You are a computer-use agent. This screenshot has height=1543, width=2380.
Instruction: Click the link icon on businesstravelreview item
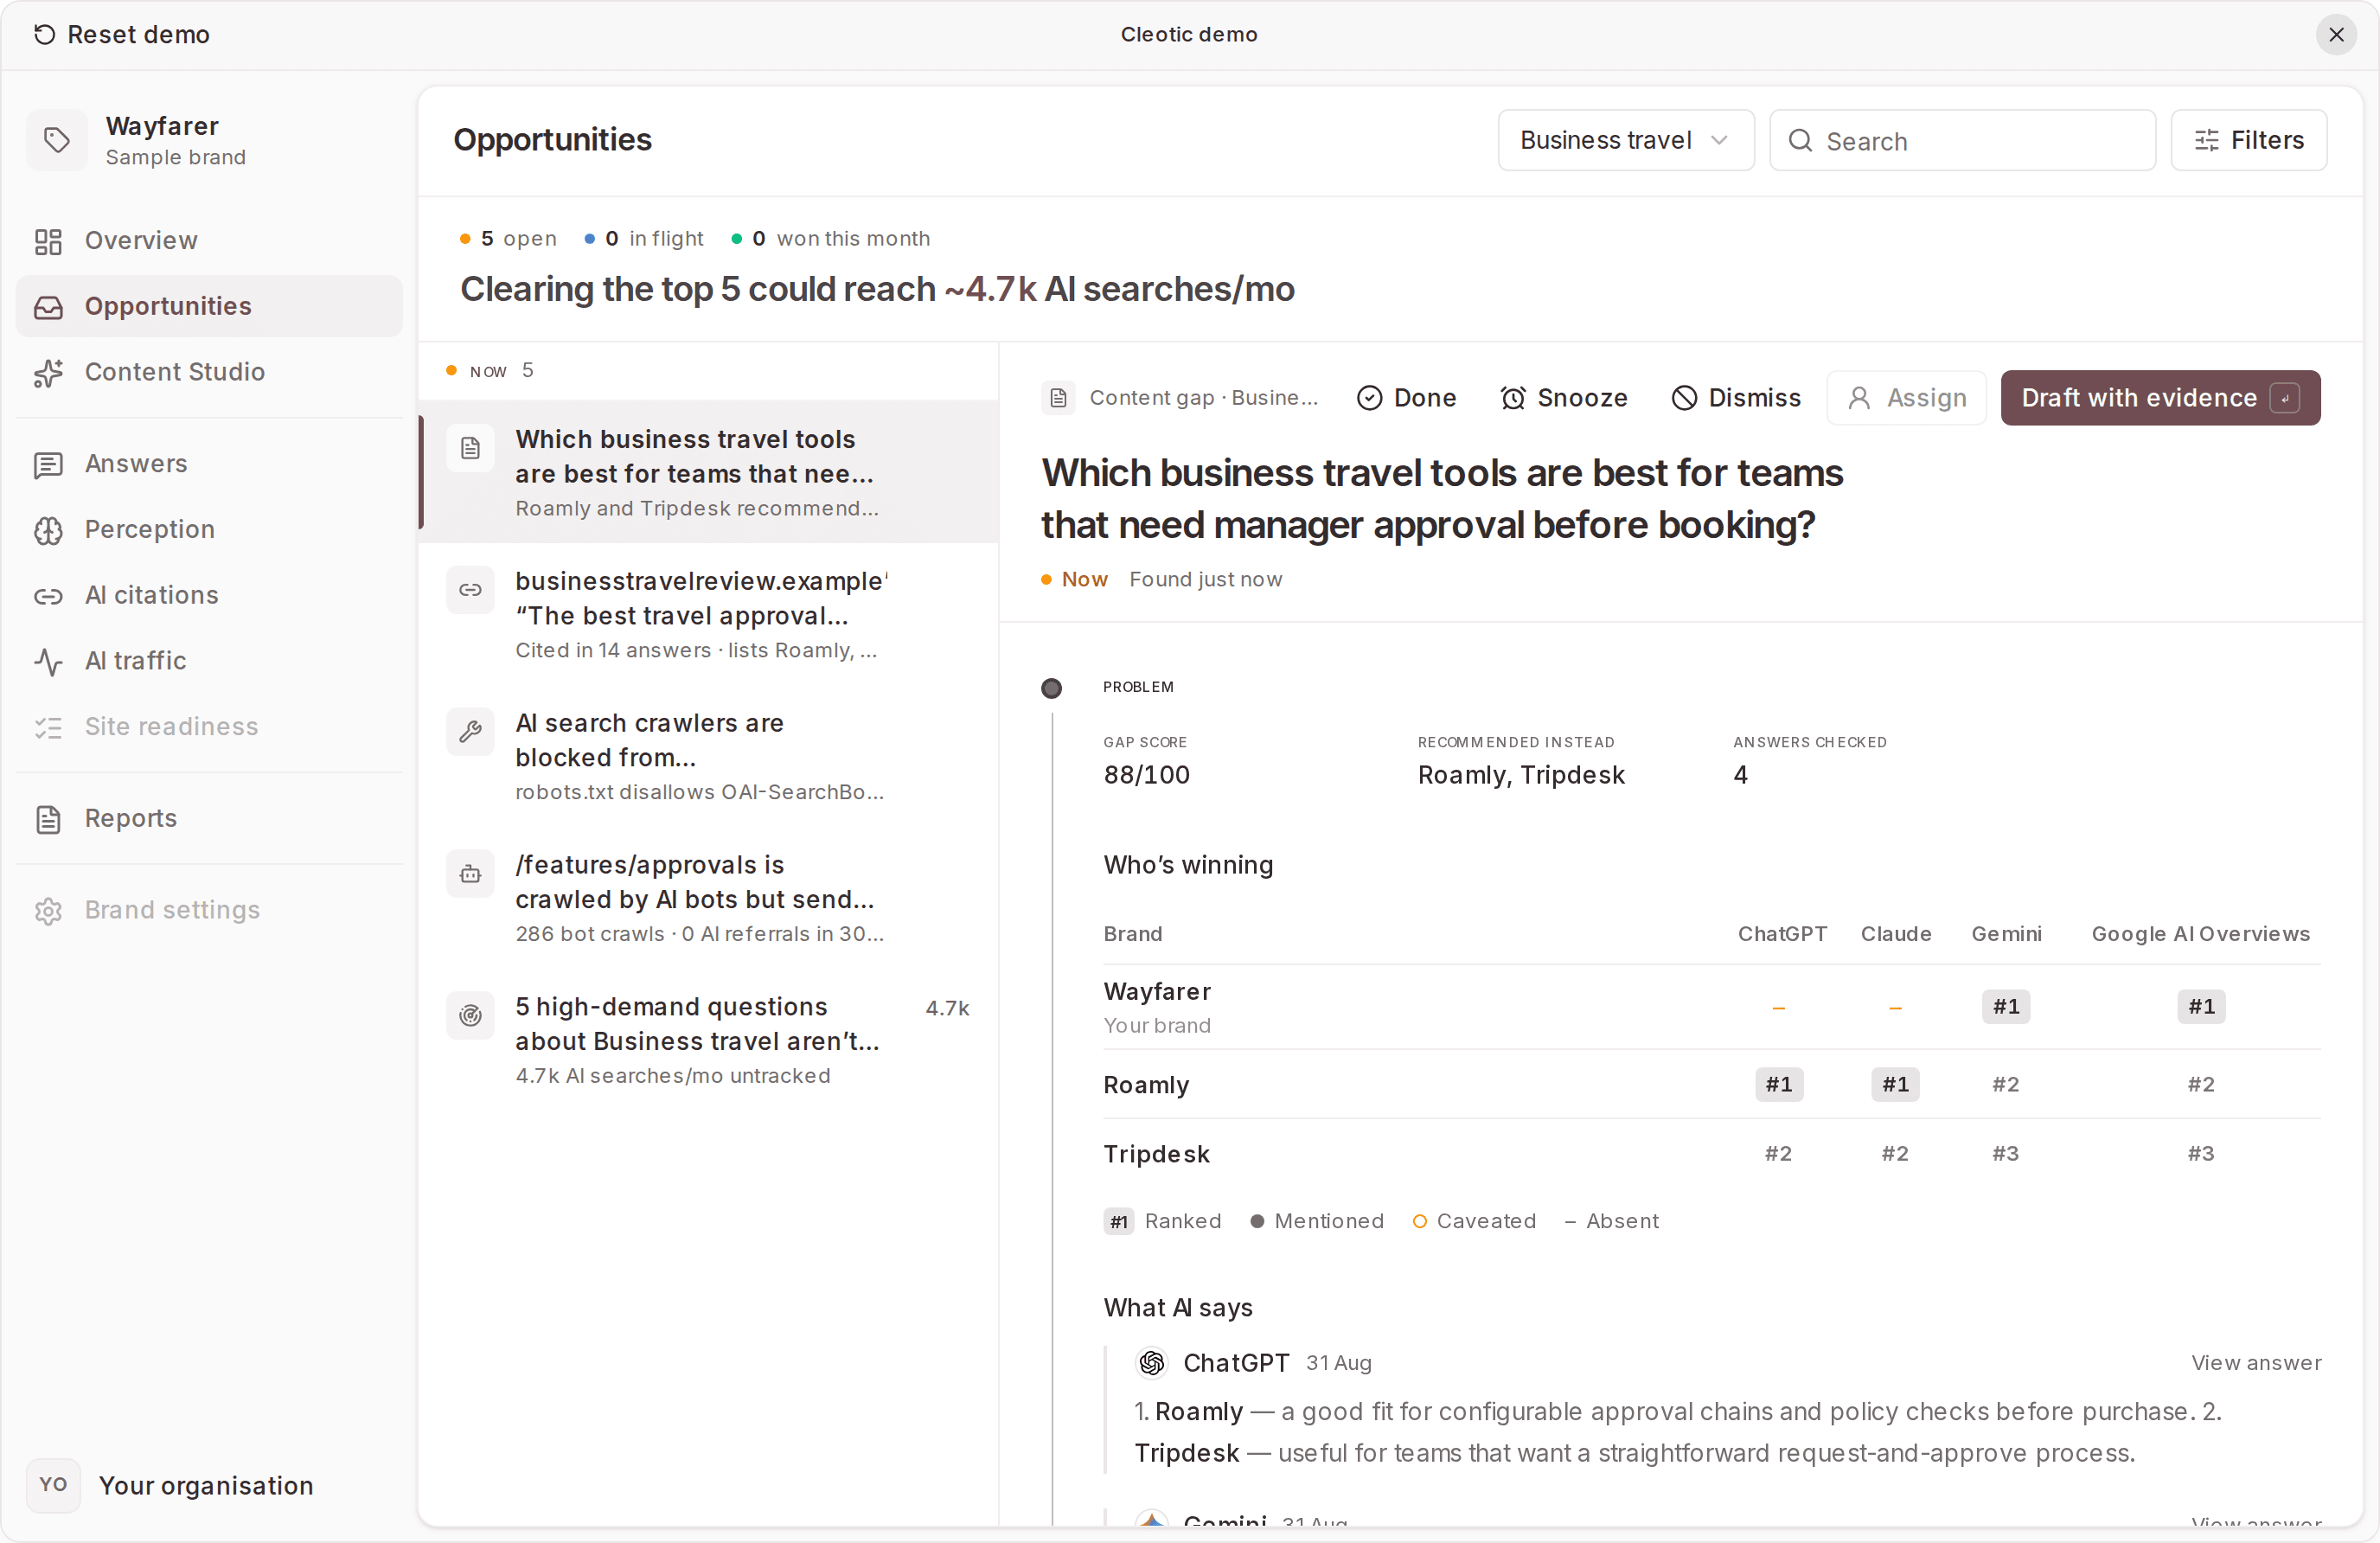(470, 590)
